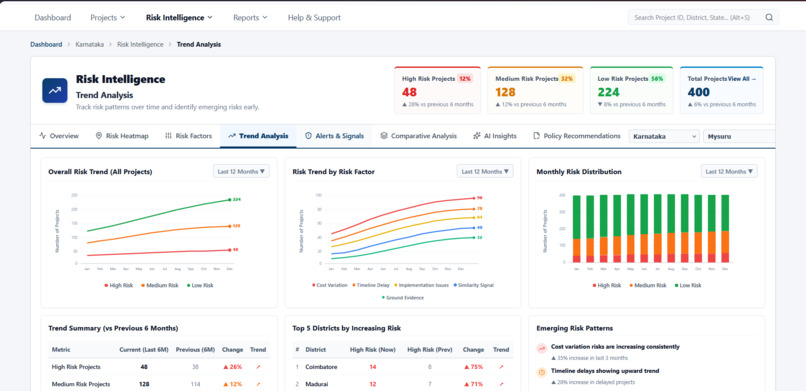Click the Policy Recommendations document icon
806x391 pixels.
coord(537,136)
